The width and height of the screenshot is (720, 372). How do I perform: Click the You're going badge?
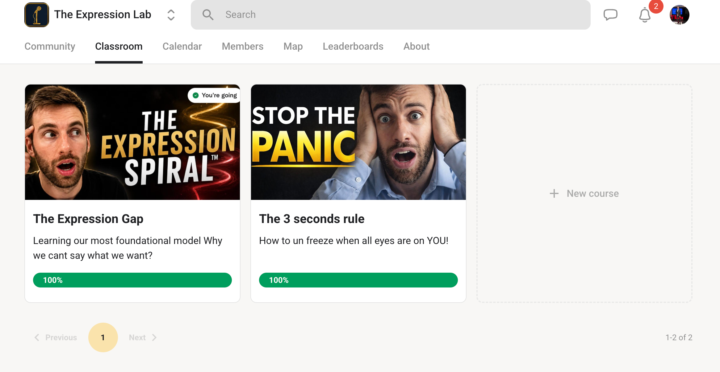214,96
